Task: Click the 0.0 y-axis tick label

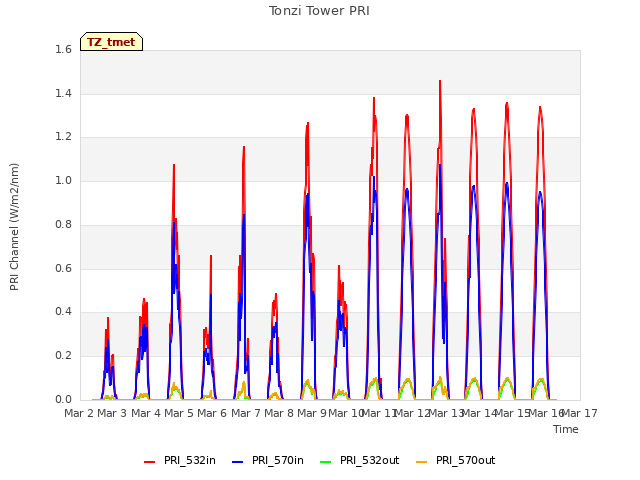Action: click(63, 399)
